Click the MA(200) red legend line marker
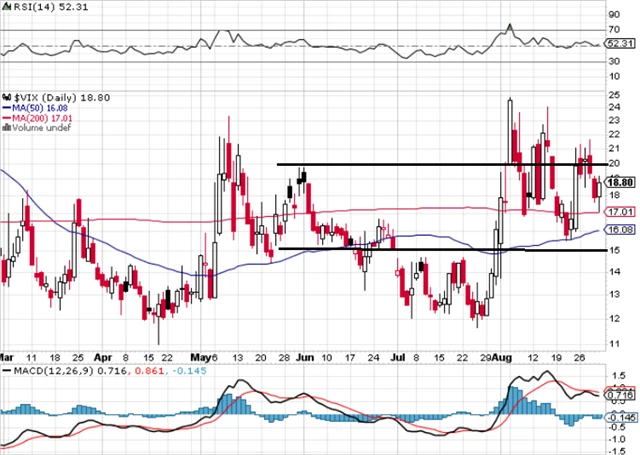The width and height of the screenshot is (640, 455). tap(5, 118)
